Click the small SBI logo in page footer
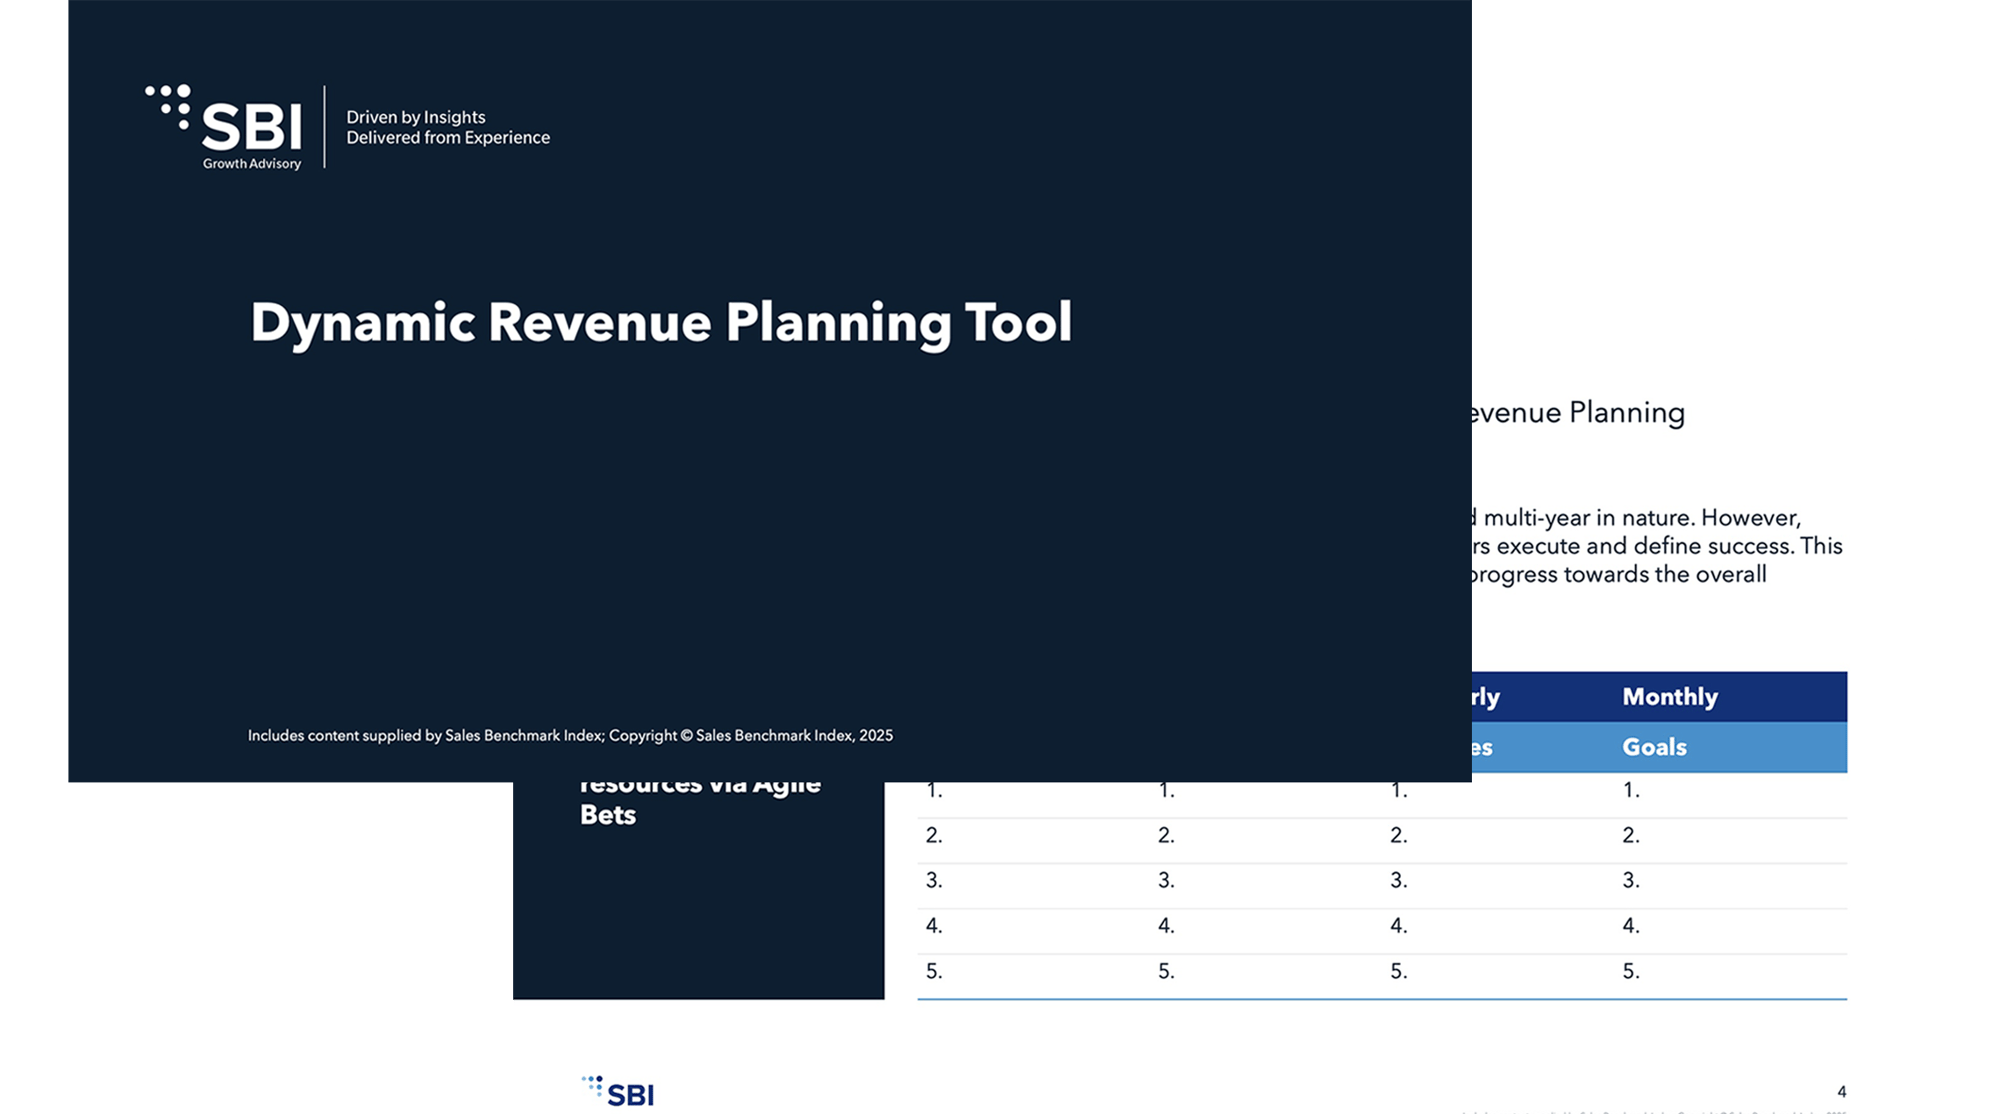2000x1114 pixels. coord(618,1091)
